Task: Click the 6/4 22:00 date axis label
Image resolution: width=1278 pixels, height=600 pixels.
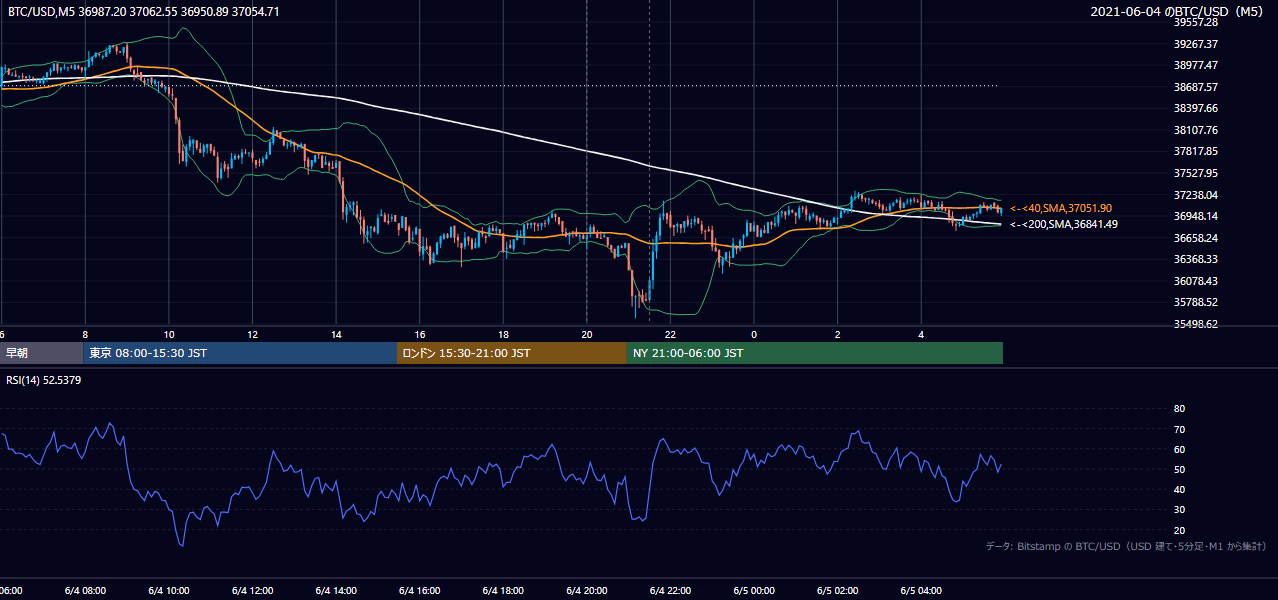Action: tap(670, 591)
